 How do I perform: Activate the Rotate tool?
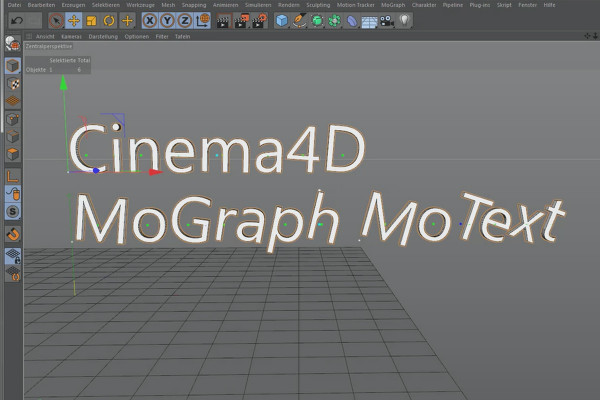tap(109, 21)
